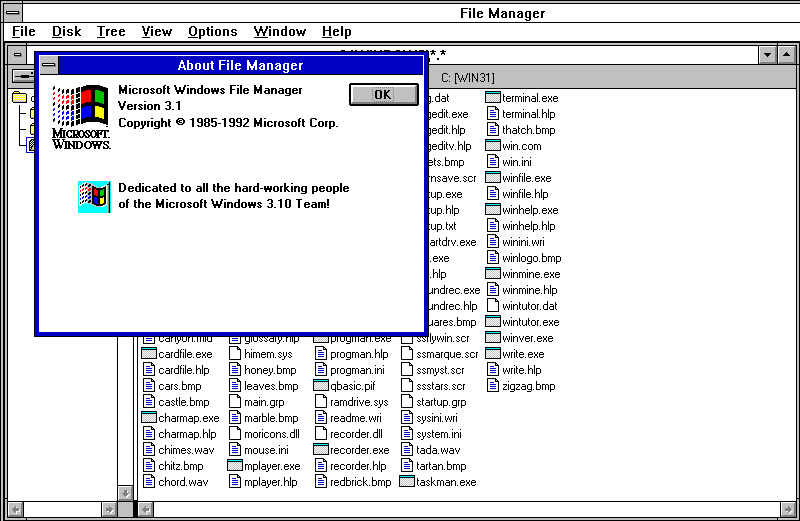The image size is (800, 521).
Task: Select the win.ini file icon
Action: click(x=492, y=162)
